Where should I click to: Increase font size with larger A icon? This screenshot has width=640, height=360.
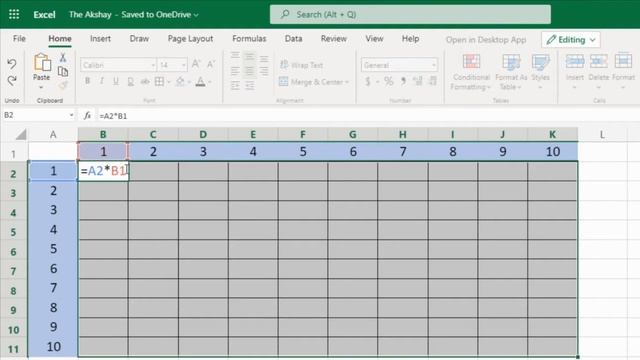coord(196,64)
